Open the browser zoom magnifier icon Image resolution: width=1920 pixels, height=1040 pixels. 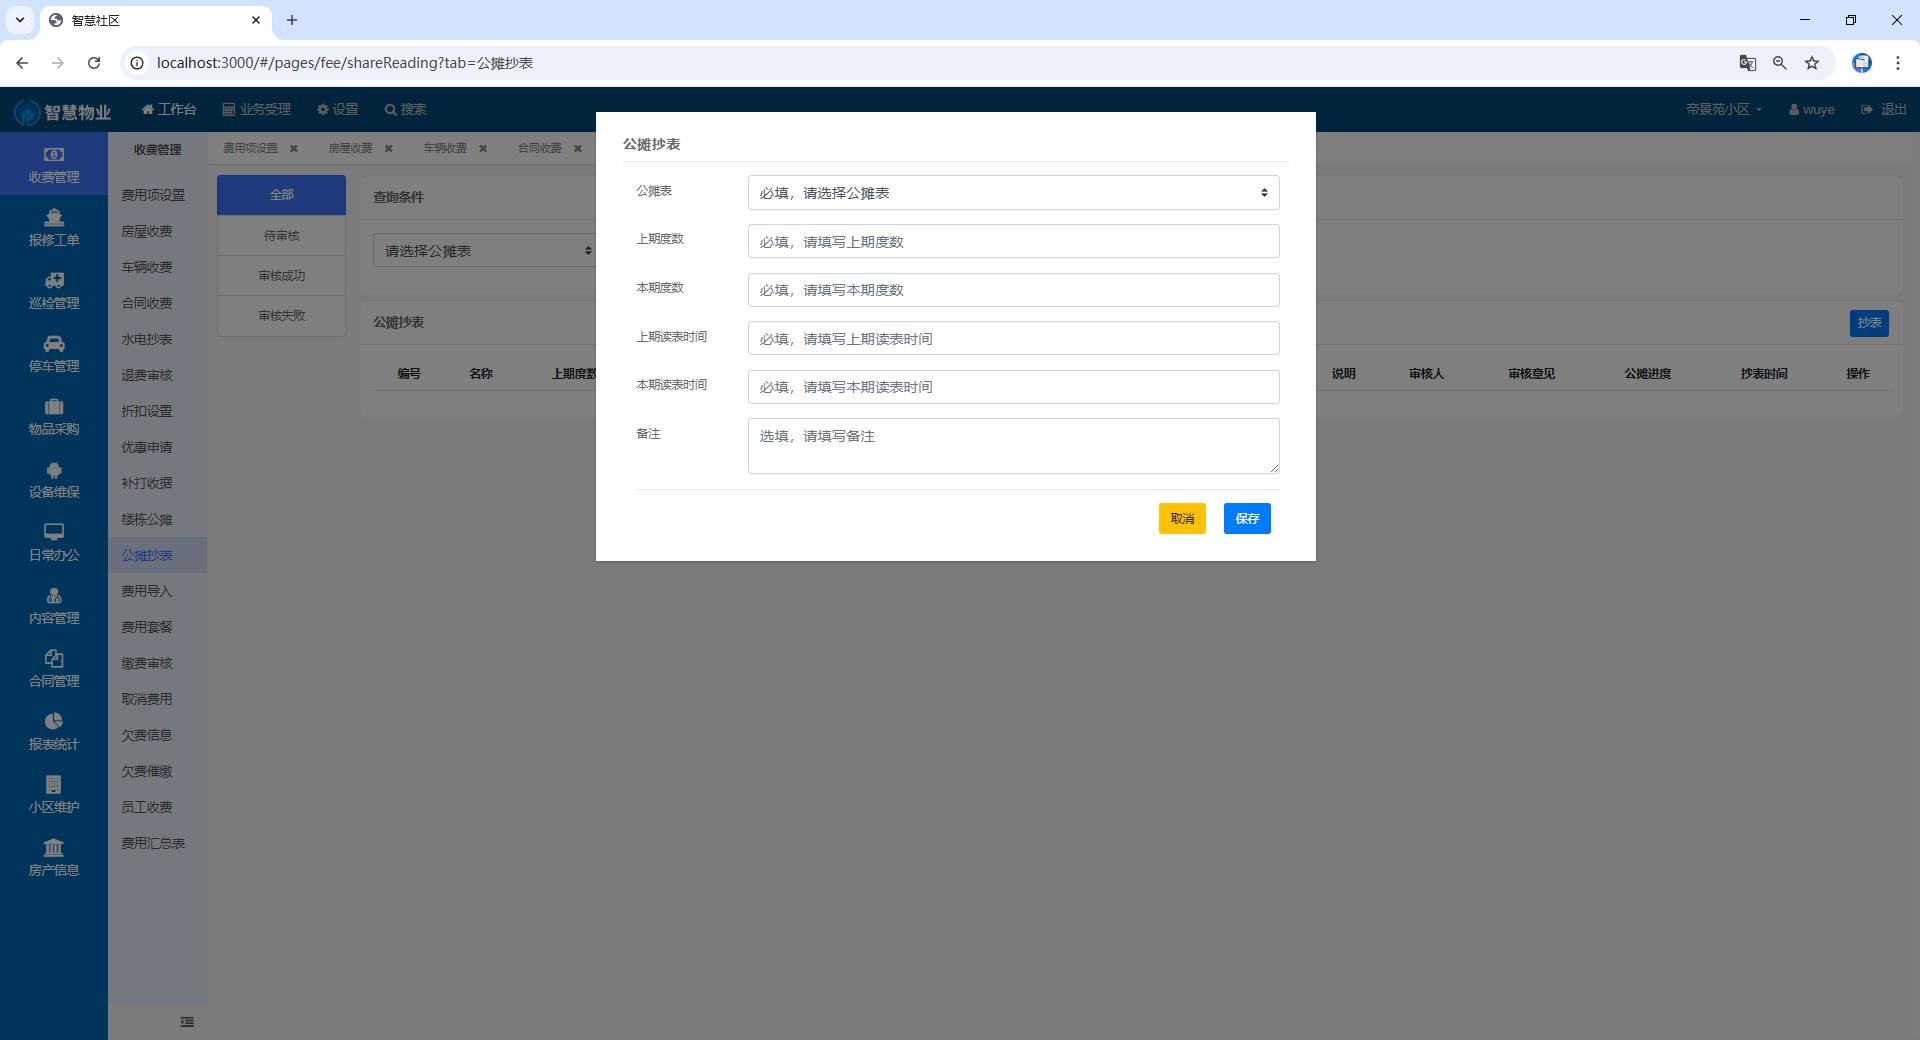1780,63
